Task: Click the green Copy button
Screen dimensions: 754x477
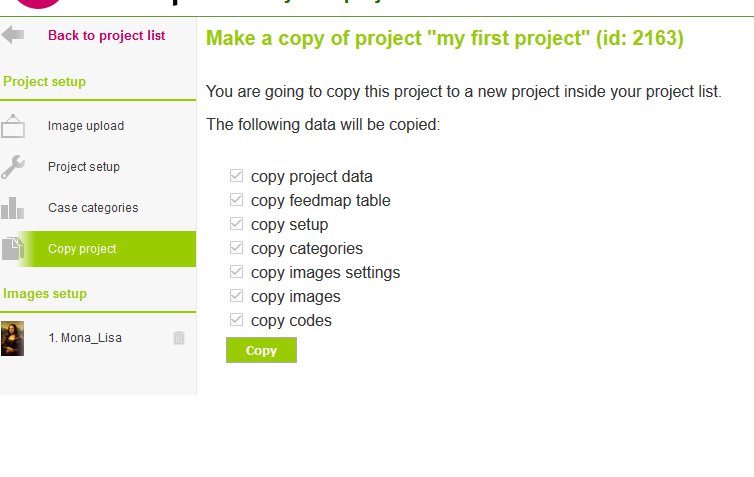Action: [261, 350]
